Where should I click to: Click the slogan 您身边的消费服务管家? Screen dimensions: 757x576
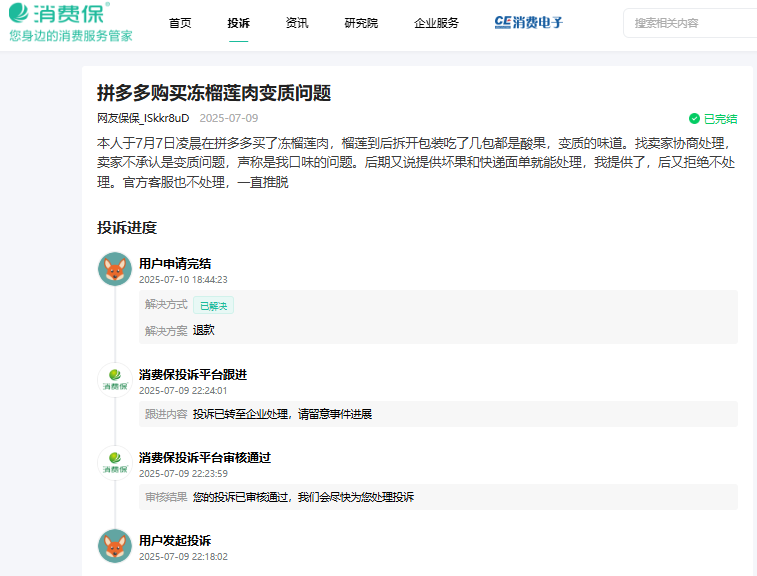(70, 36)
